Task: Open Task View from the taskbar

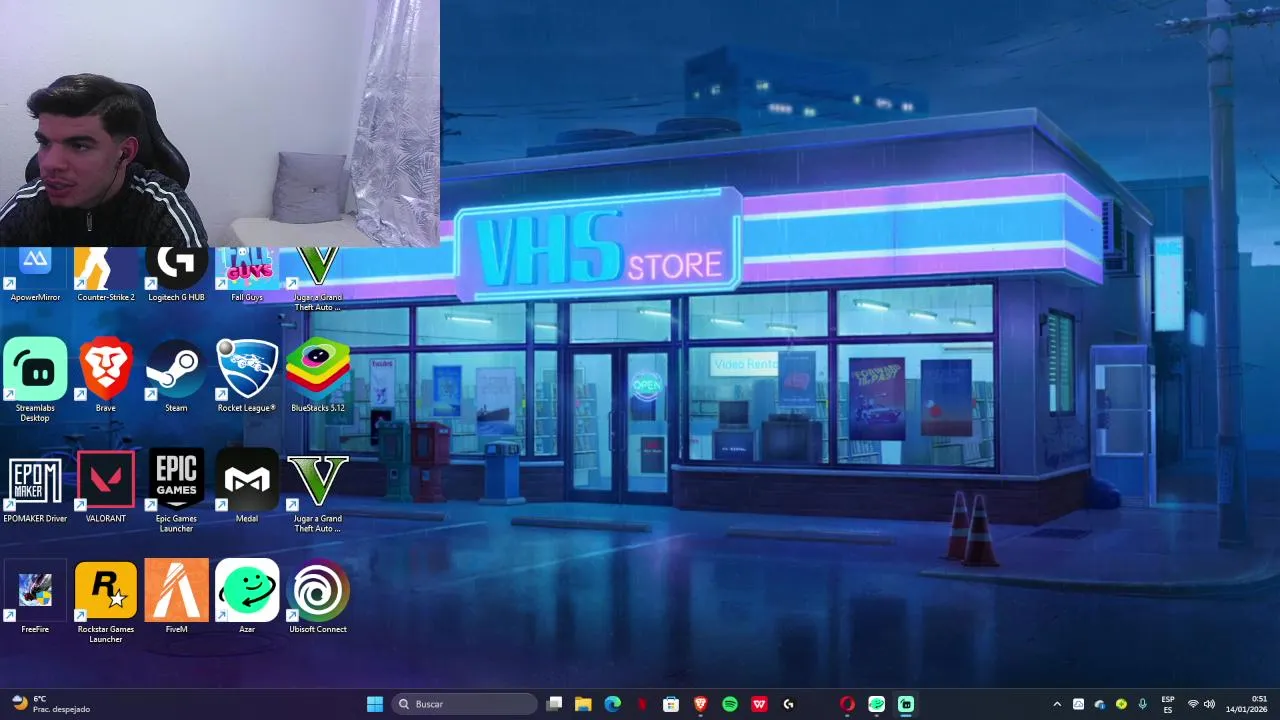Action: (554, 704)
